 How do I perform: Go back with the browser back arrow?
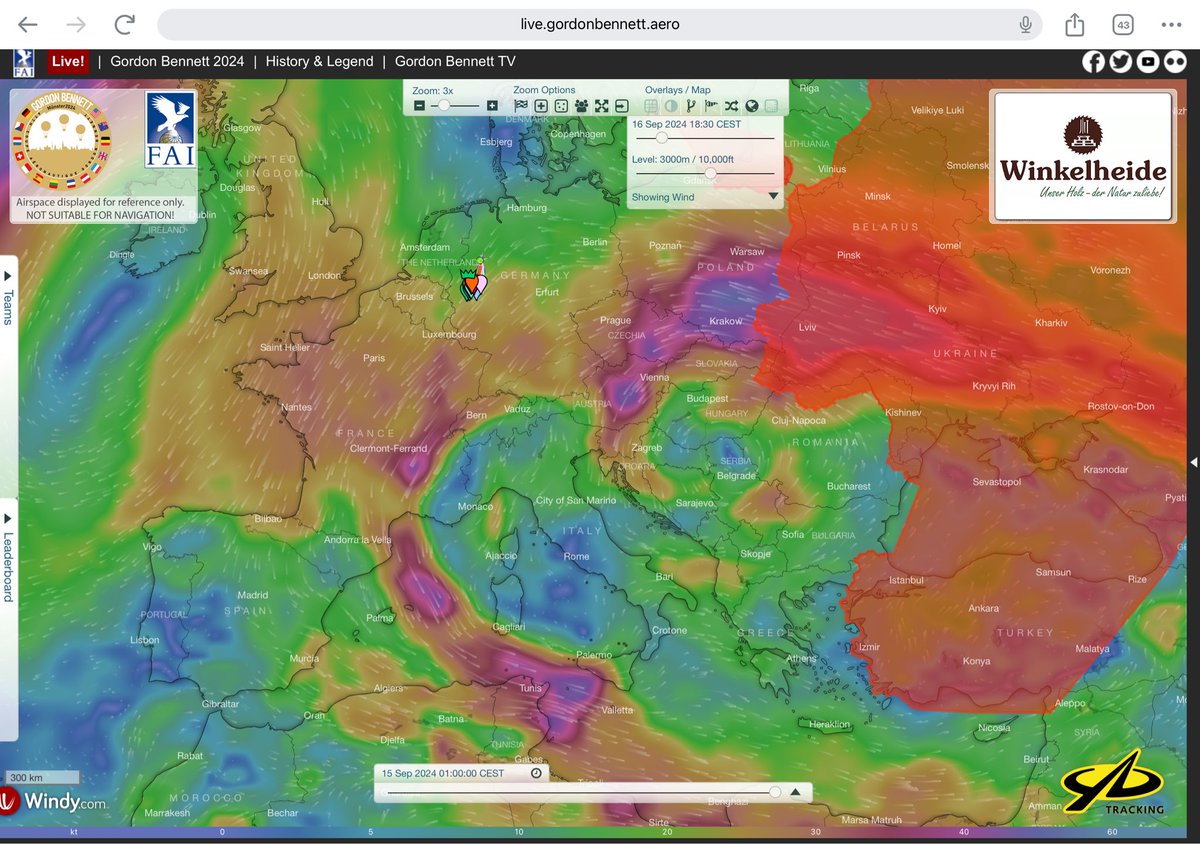pyautogui.click(x=28, y=24)
